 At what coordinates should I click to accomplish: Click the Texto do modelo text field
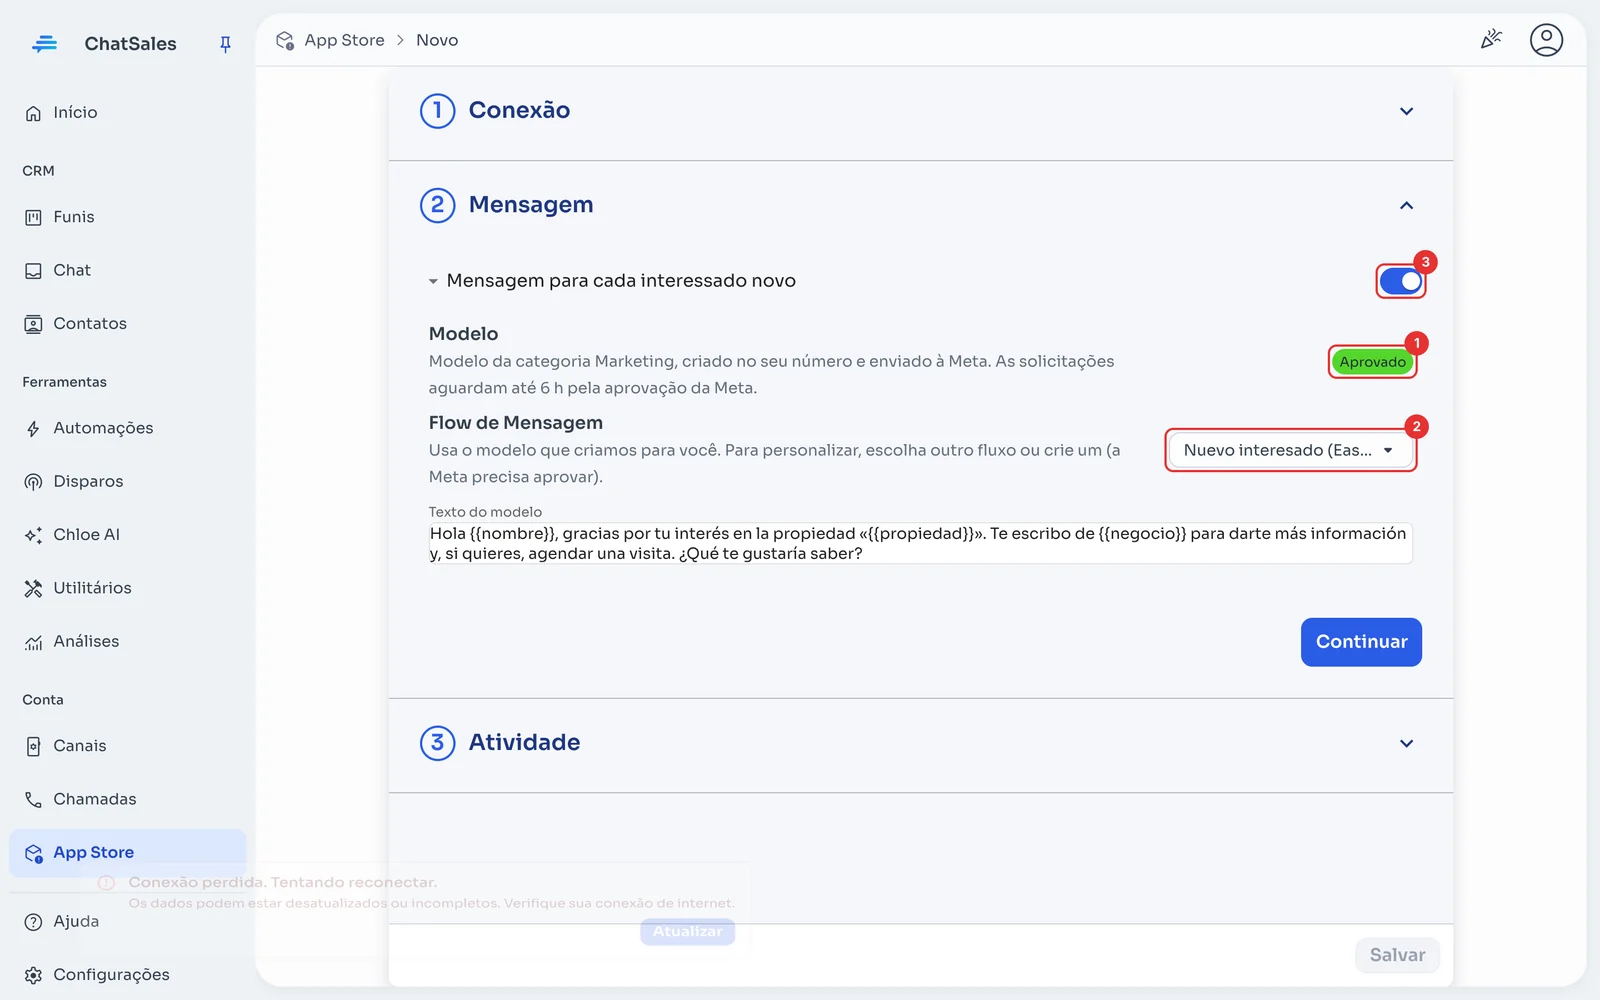point(920,543)
